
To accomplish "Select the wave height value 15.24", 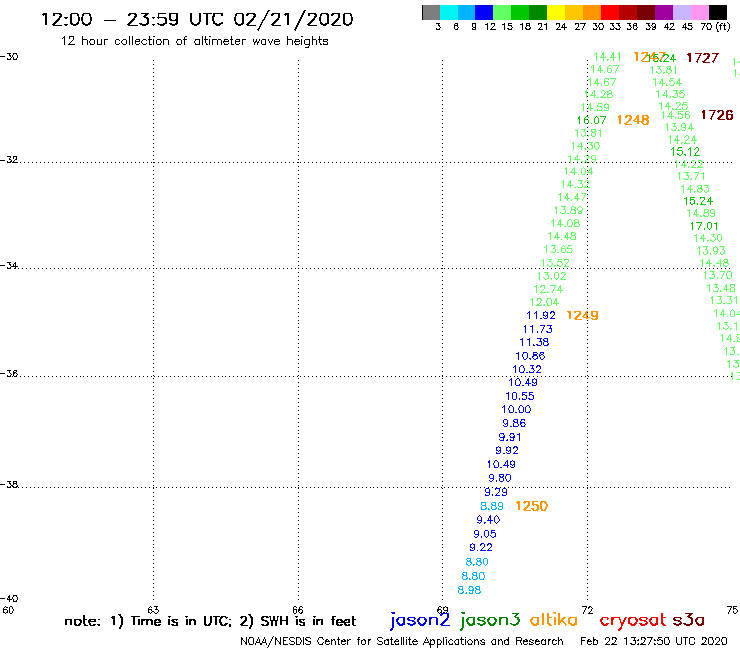I will pos(698,201).
